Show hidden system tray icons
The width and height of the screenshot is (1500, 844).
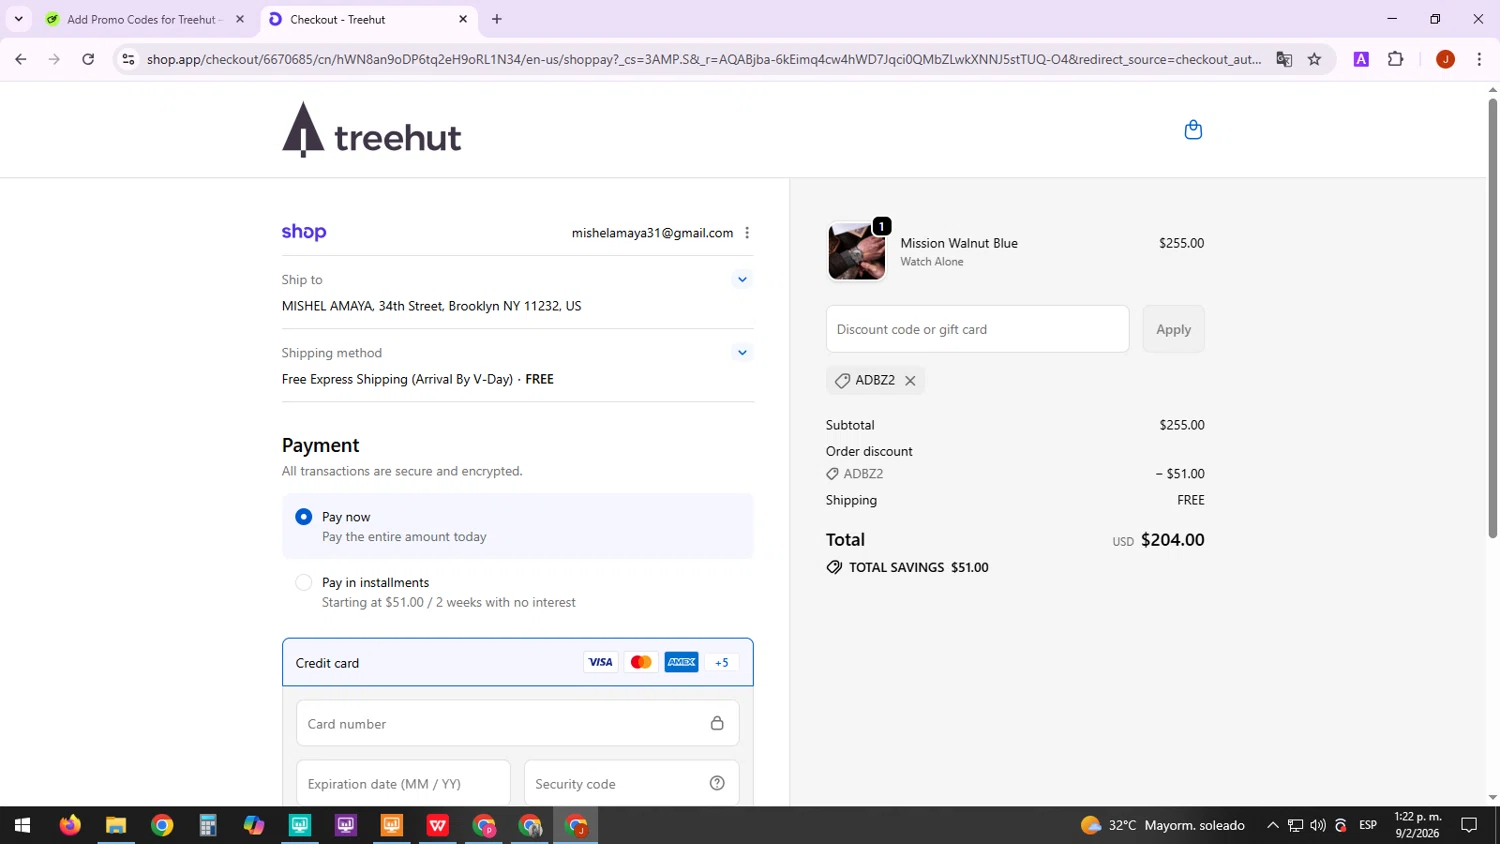[1272, 825]
